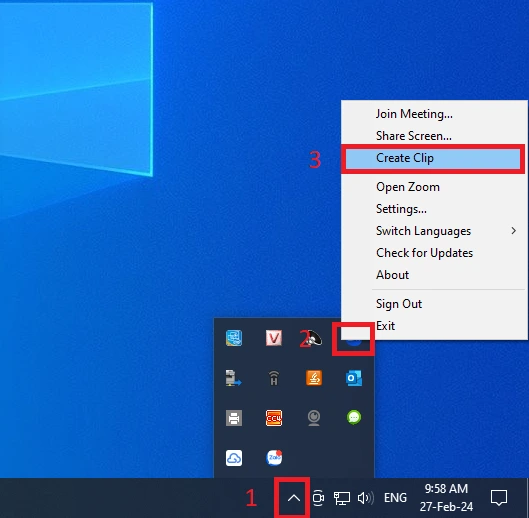
Task: Click the red V tray icon
Action: point(274,338)
